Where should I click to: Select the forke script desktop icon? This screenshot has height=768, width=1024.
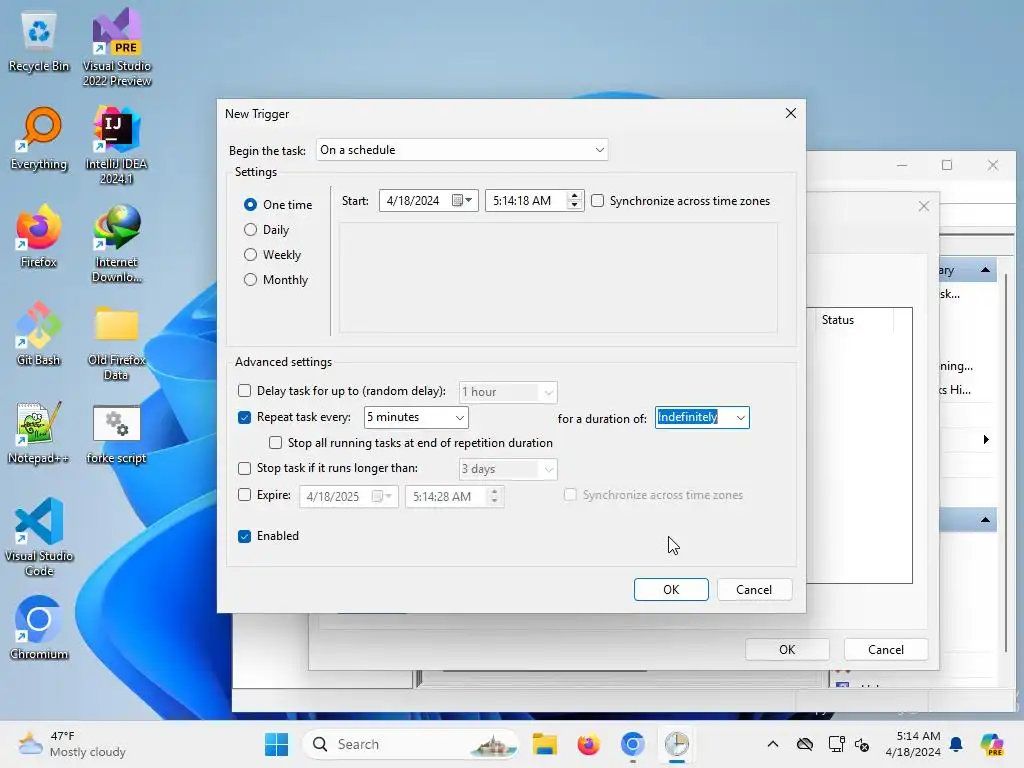[x=117, y=432]
